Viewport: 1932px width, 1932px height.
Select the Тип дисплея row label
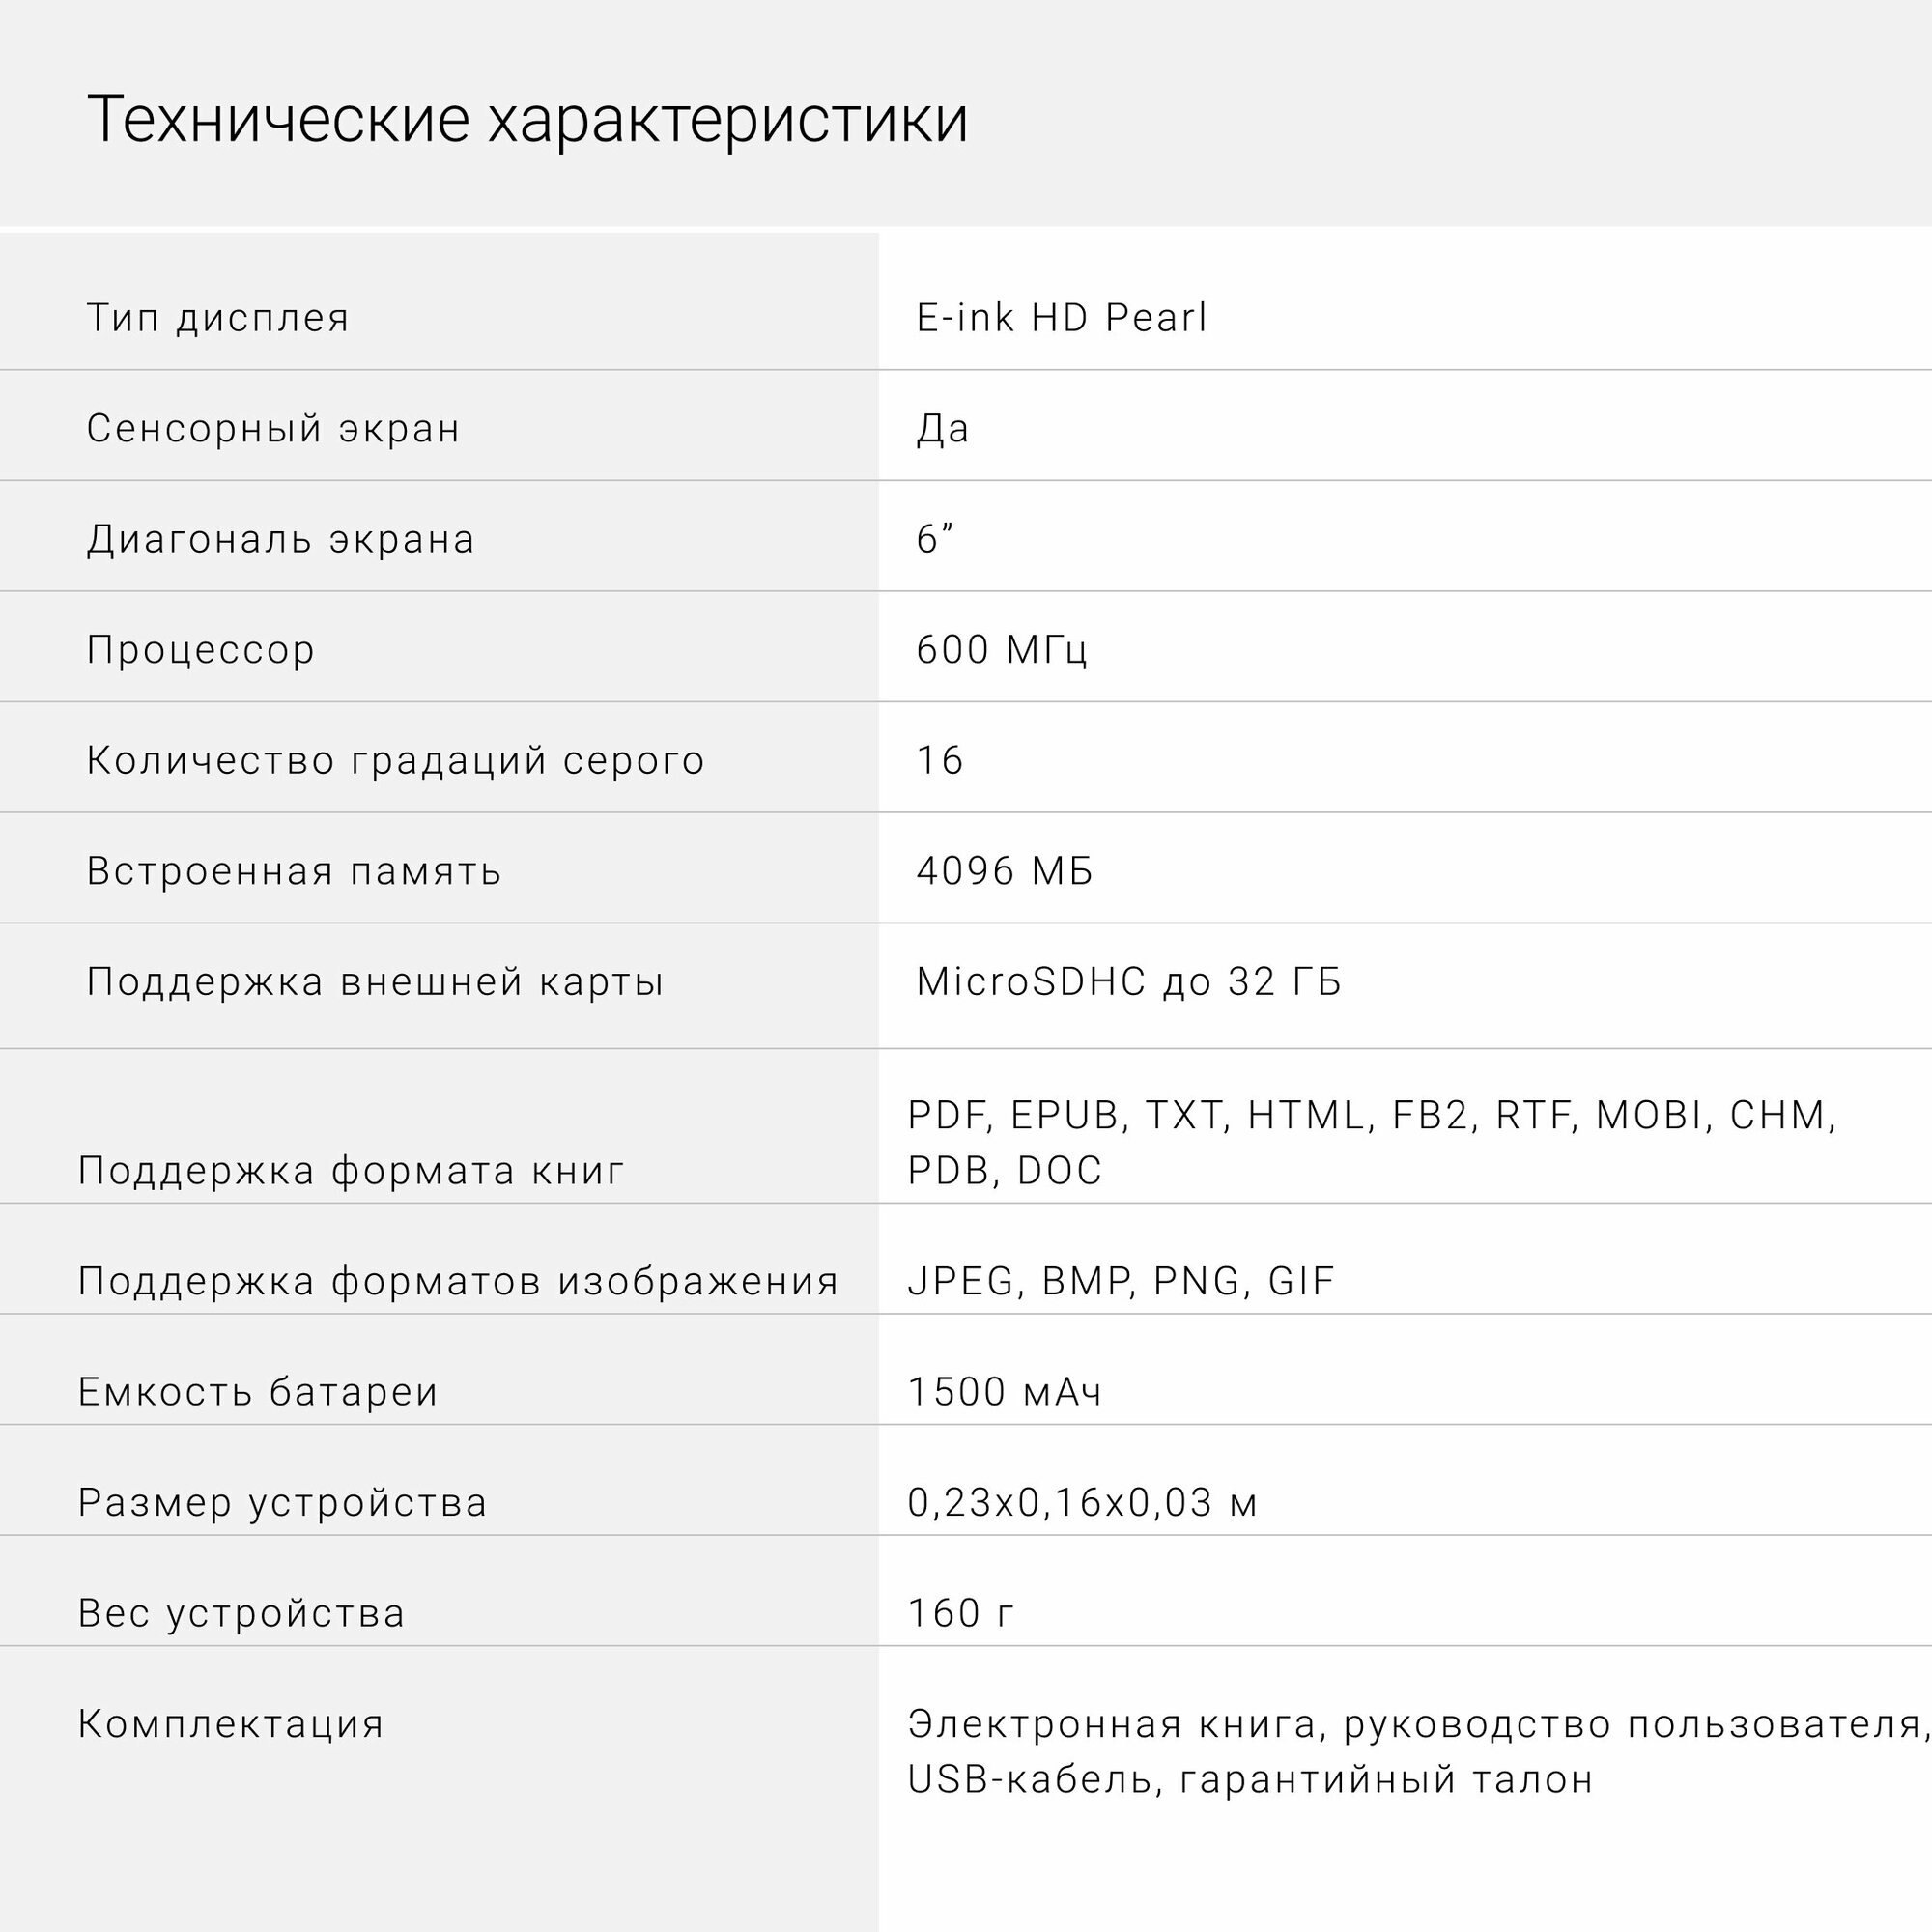(x=218, y=318)
